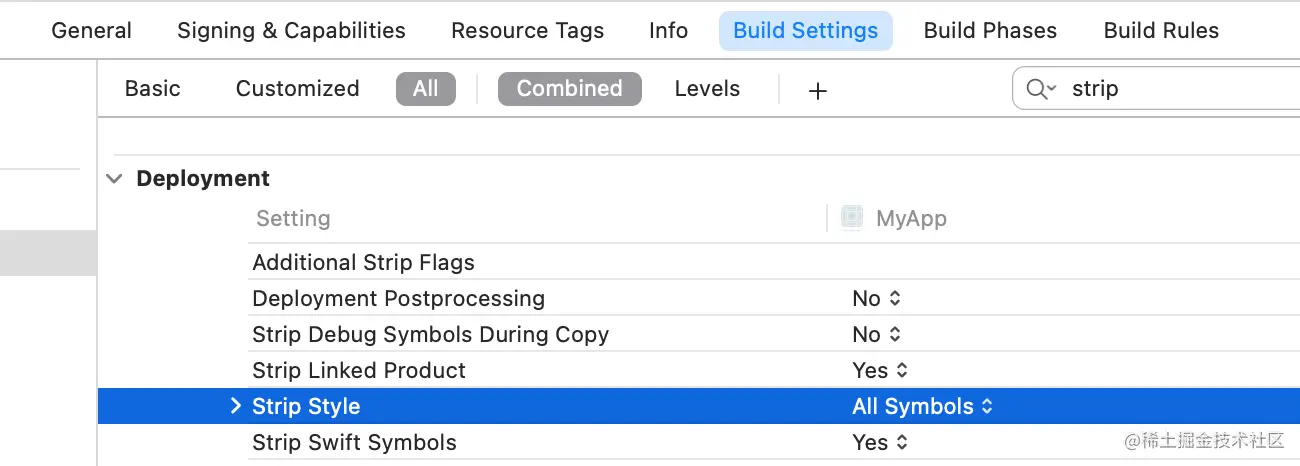Select the Combined view button

pos(569,89)
